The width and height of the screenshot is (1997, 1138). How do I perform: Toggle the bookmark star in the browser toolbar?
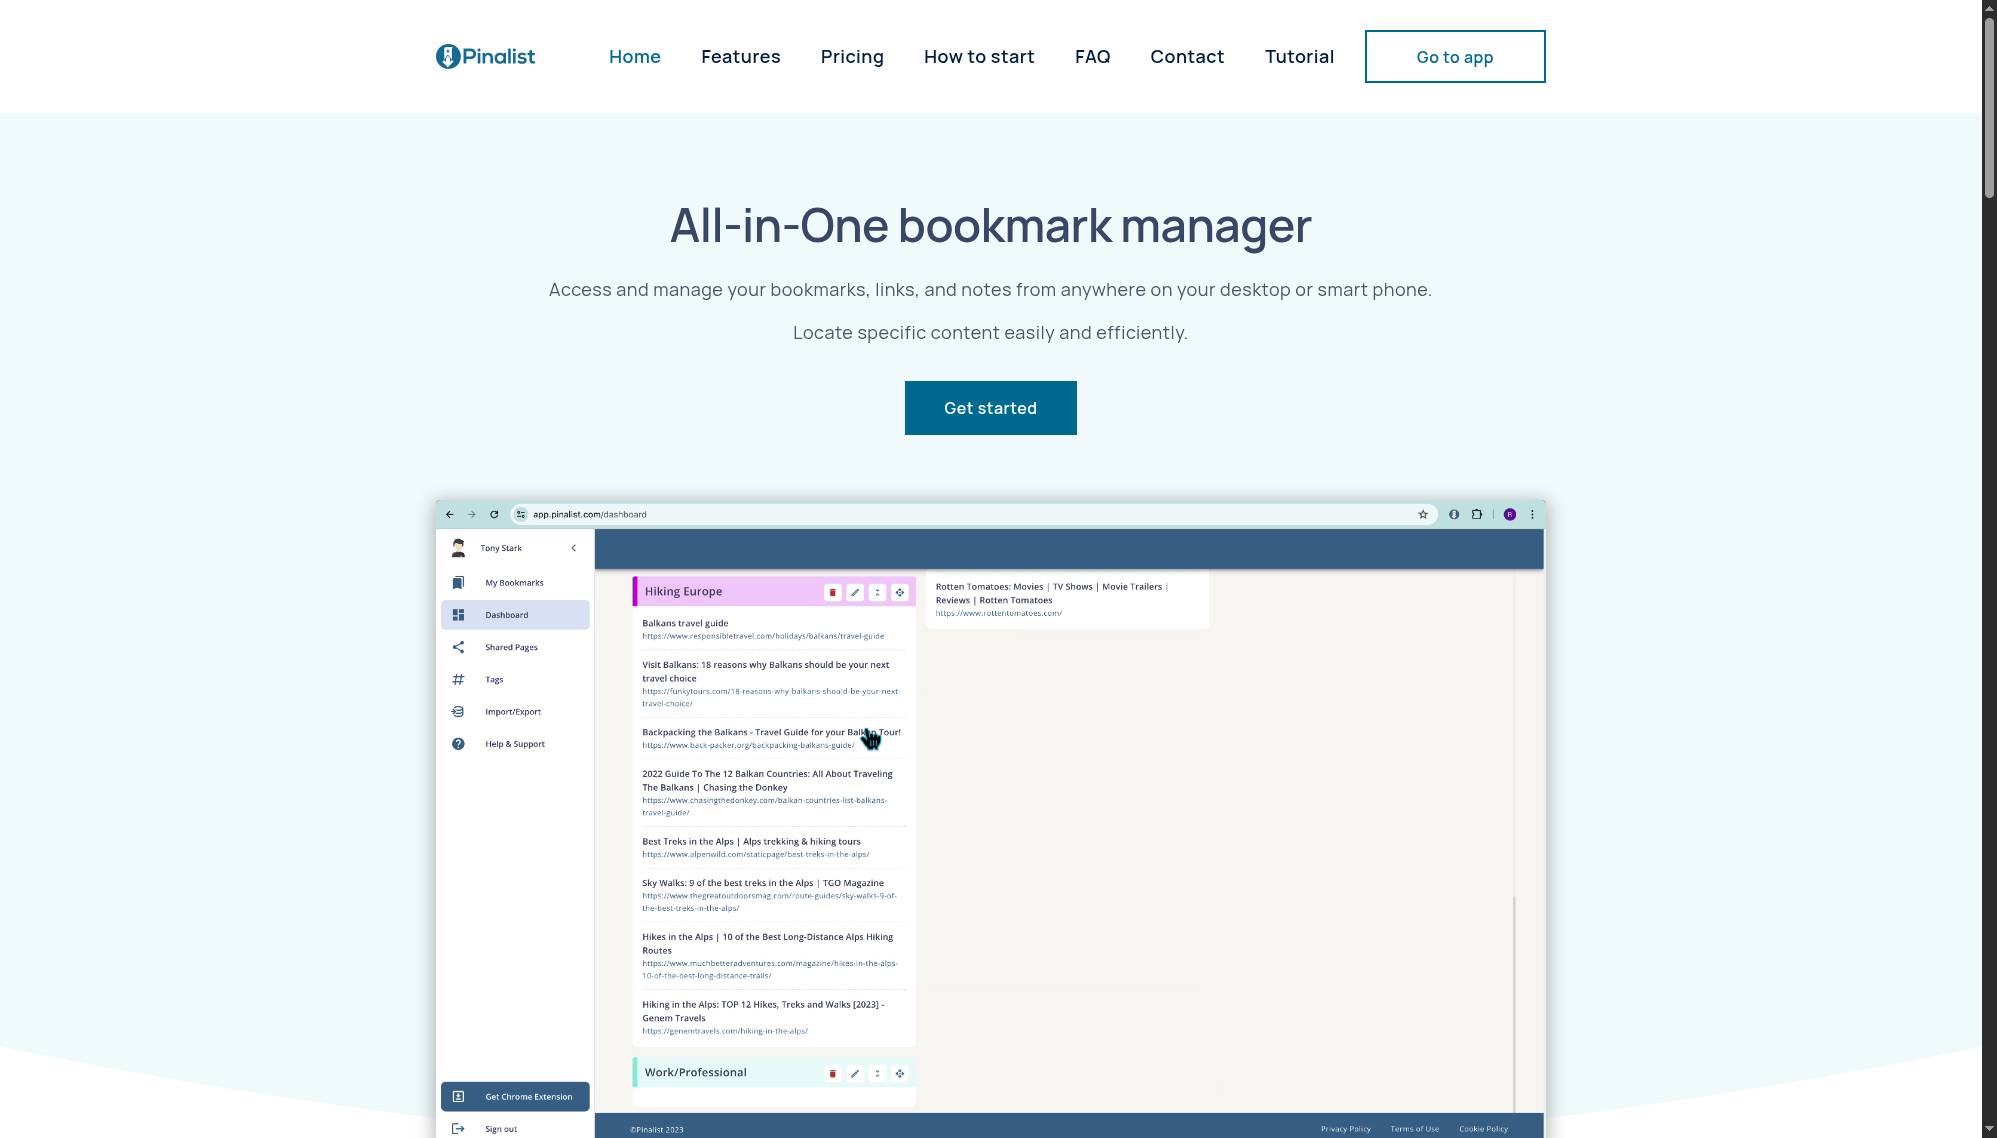click(1422, 514)
